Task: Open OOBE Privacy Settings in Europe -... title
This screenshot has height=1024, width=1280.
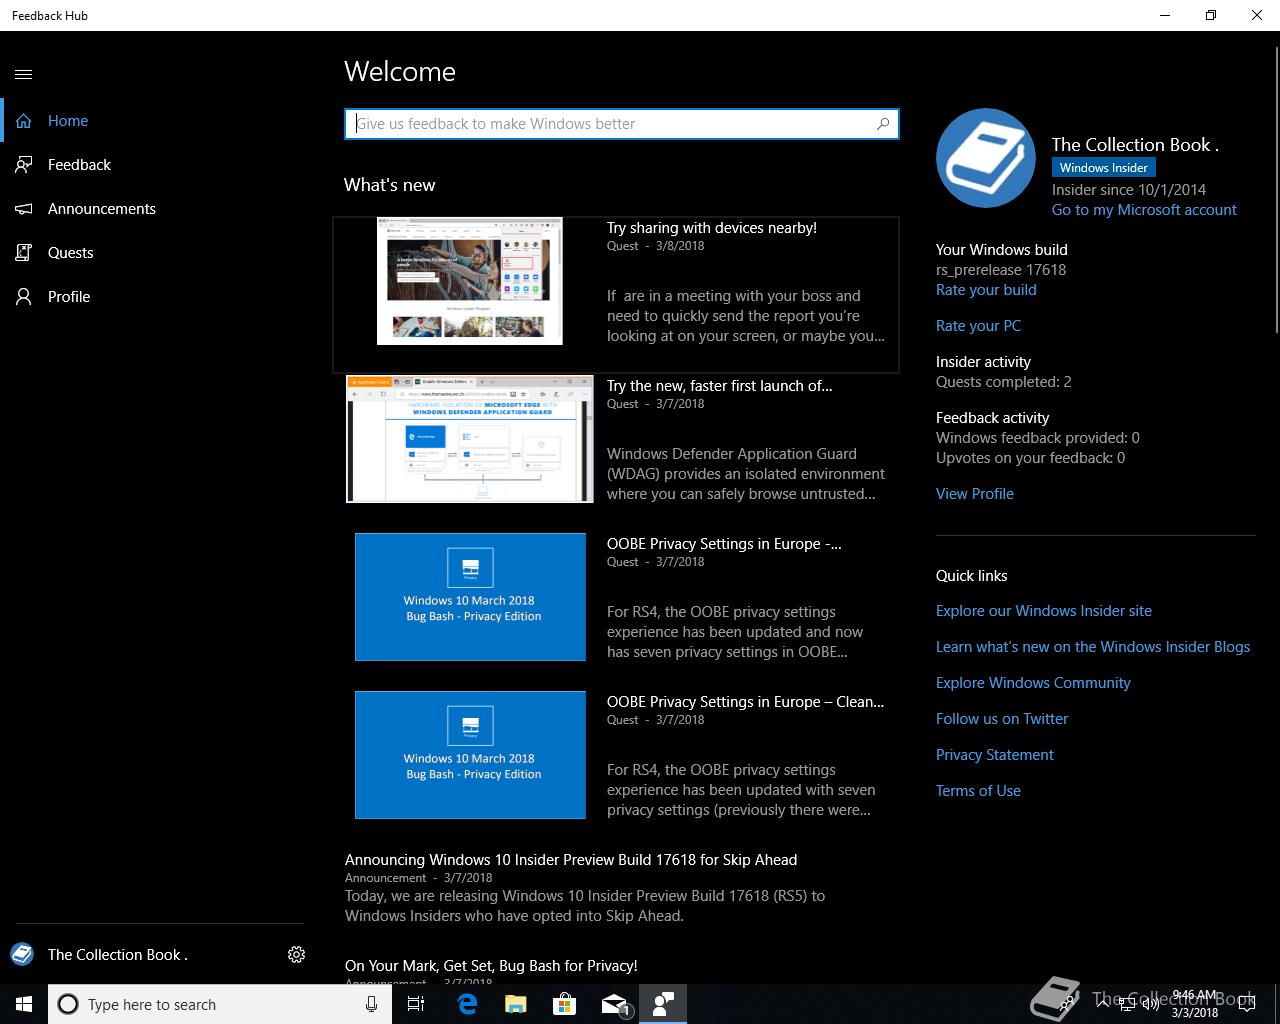Action: coord(724,544)
